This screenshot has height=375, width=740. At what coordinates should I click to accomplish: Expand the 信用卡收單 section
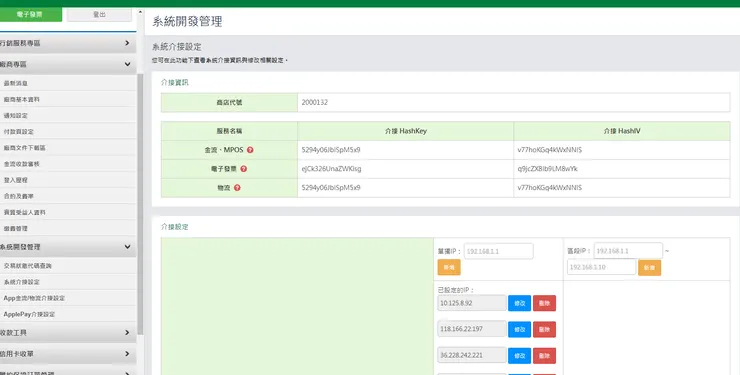pos(68,354)
